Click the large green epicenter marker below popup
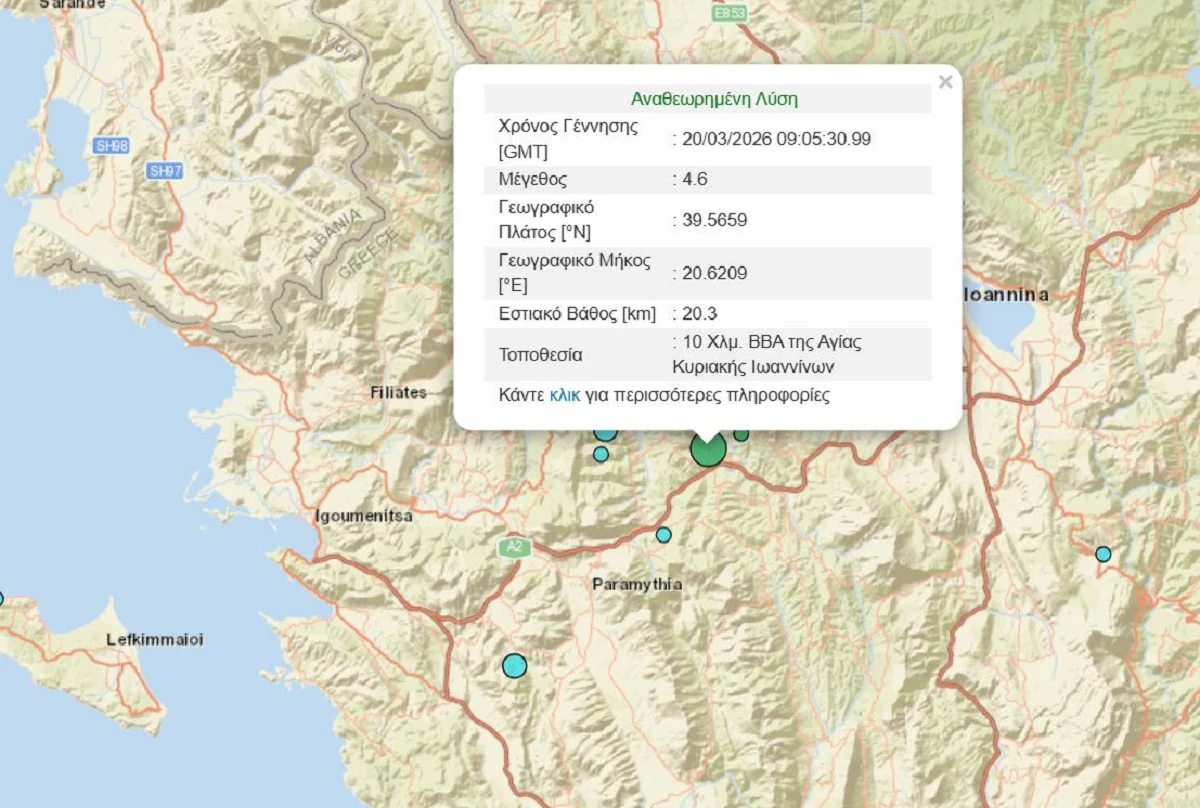The image size is (1200, 808). coord(708,451)
